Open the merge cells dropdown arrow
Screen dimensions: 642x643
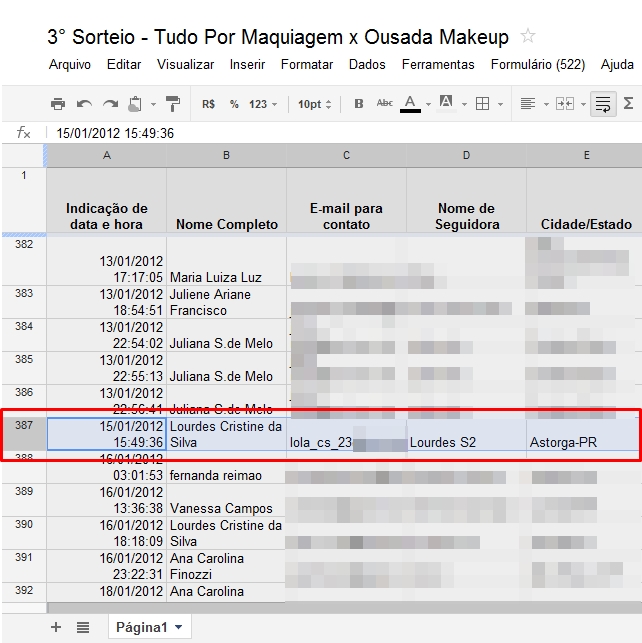[583, 105]
